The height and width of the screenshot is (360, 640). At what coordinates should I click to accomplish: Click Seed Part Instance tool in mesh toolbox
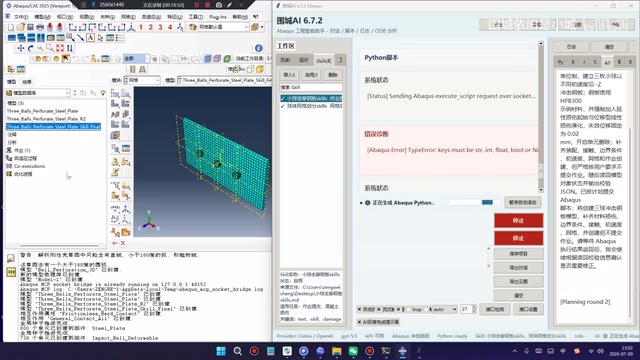tap(116, 93)
